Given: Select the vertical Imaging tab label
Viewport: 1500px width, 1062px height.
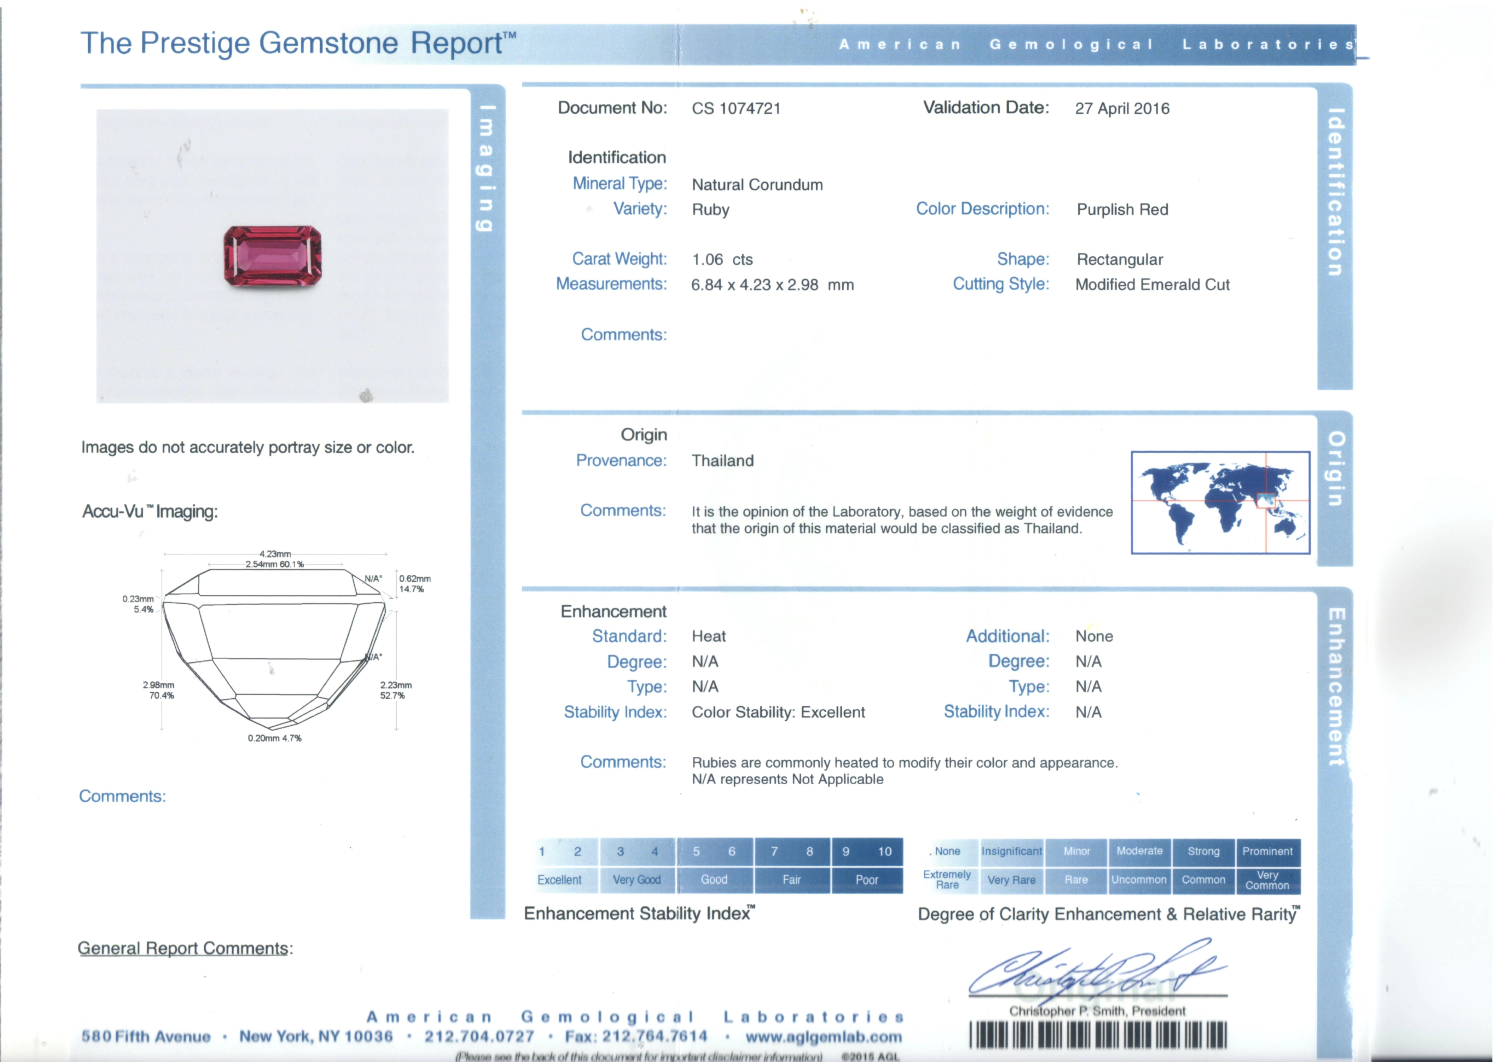Looking at the screenshot, I should (x=486, y=168).
